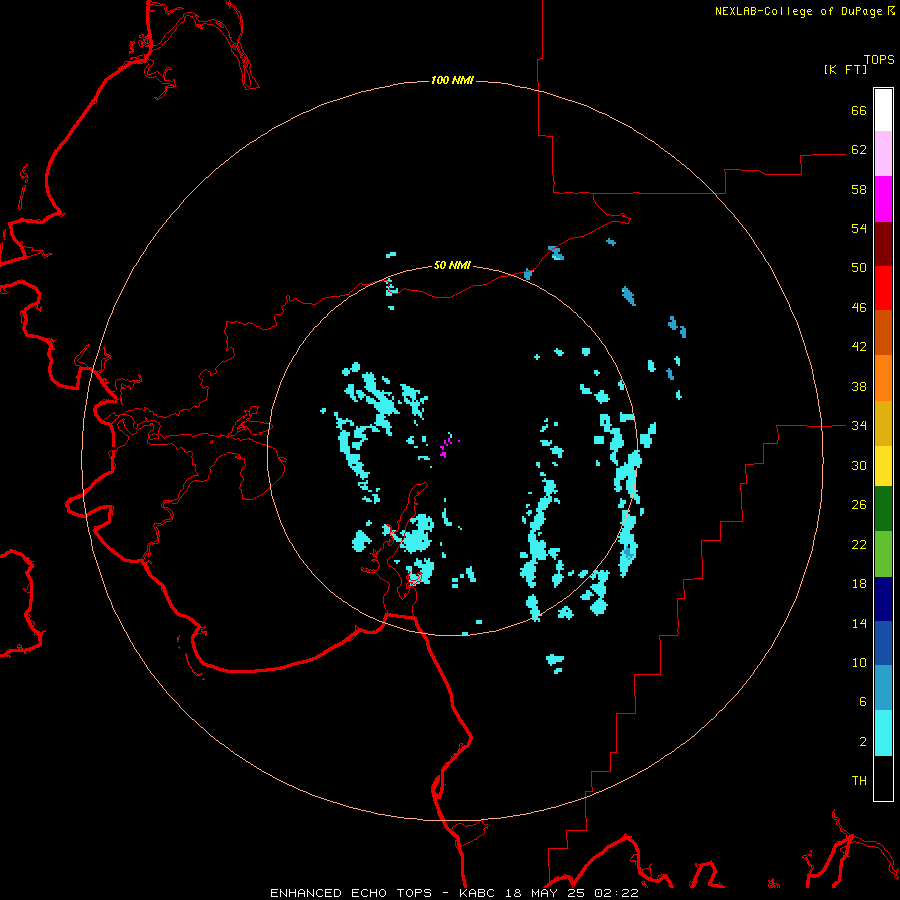Click the legend value 6
900x900 pixels.
tap(863, 702)
